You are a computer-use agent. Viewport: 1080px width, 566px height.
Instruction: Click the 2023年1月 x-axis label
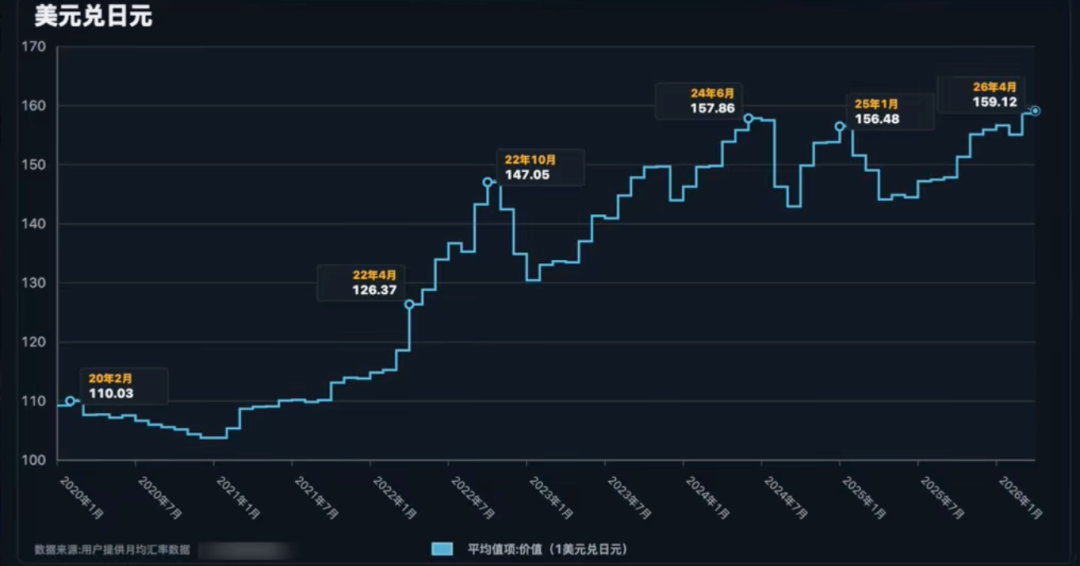pos(552,498)
